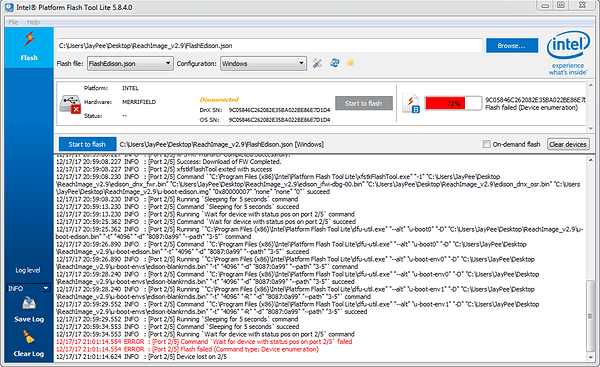The image size is (600, 367).
Task: Click the Save Log icon
Action: coord(29,303)
